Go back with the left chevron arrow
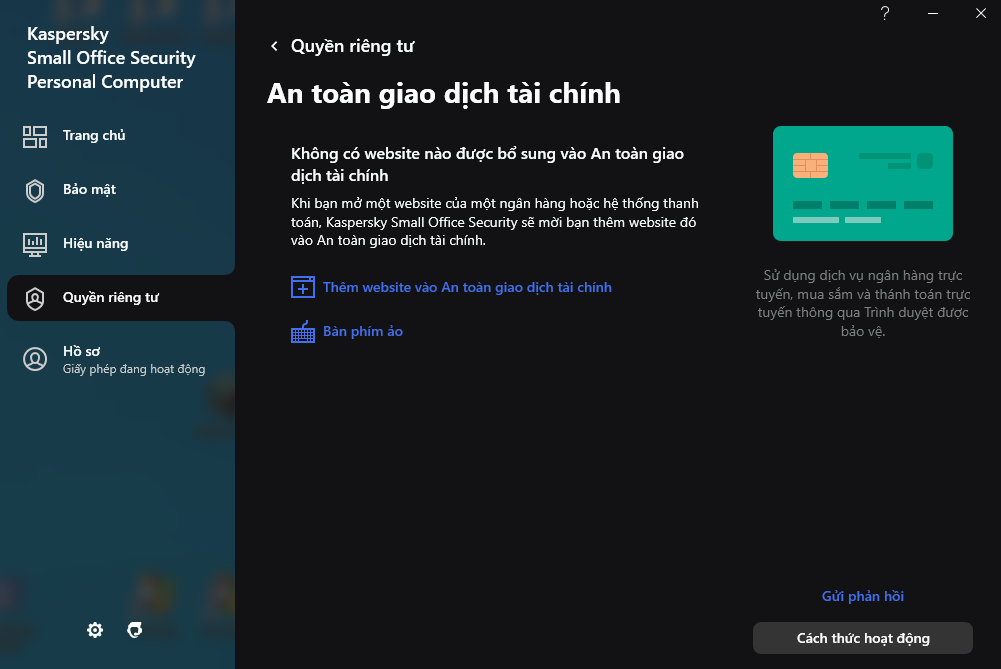The height and width of the screenshot is (669, 1001). pos(274,46)
